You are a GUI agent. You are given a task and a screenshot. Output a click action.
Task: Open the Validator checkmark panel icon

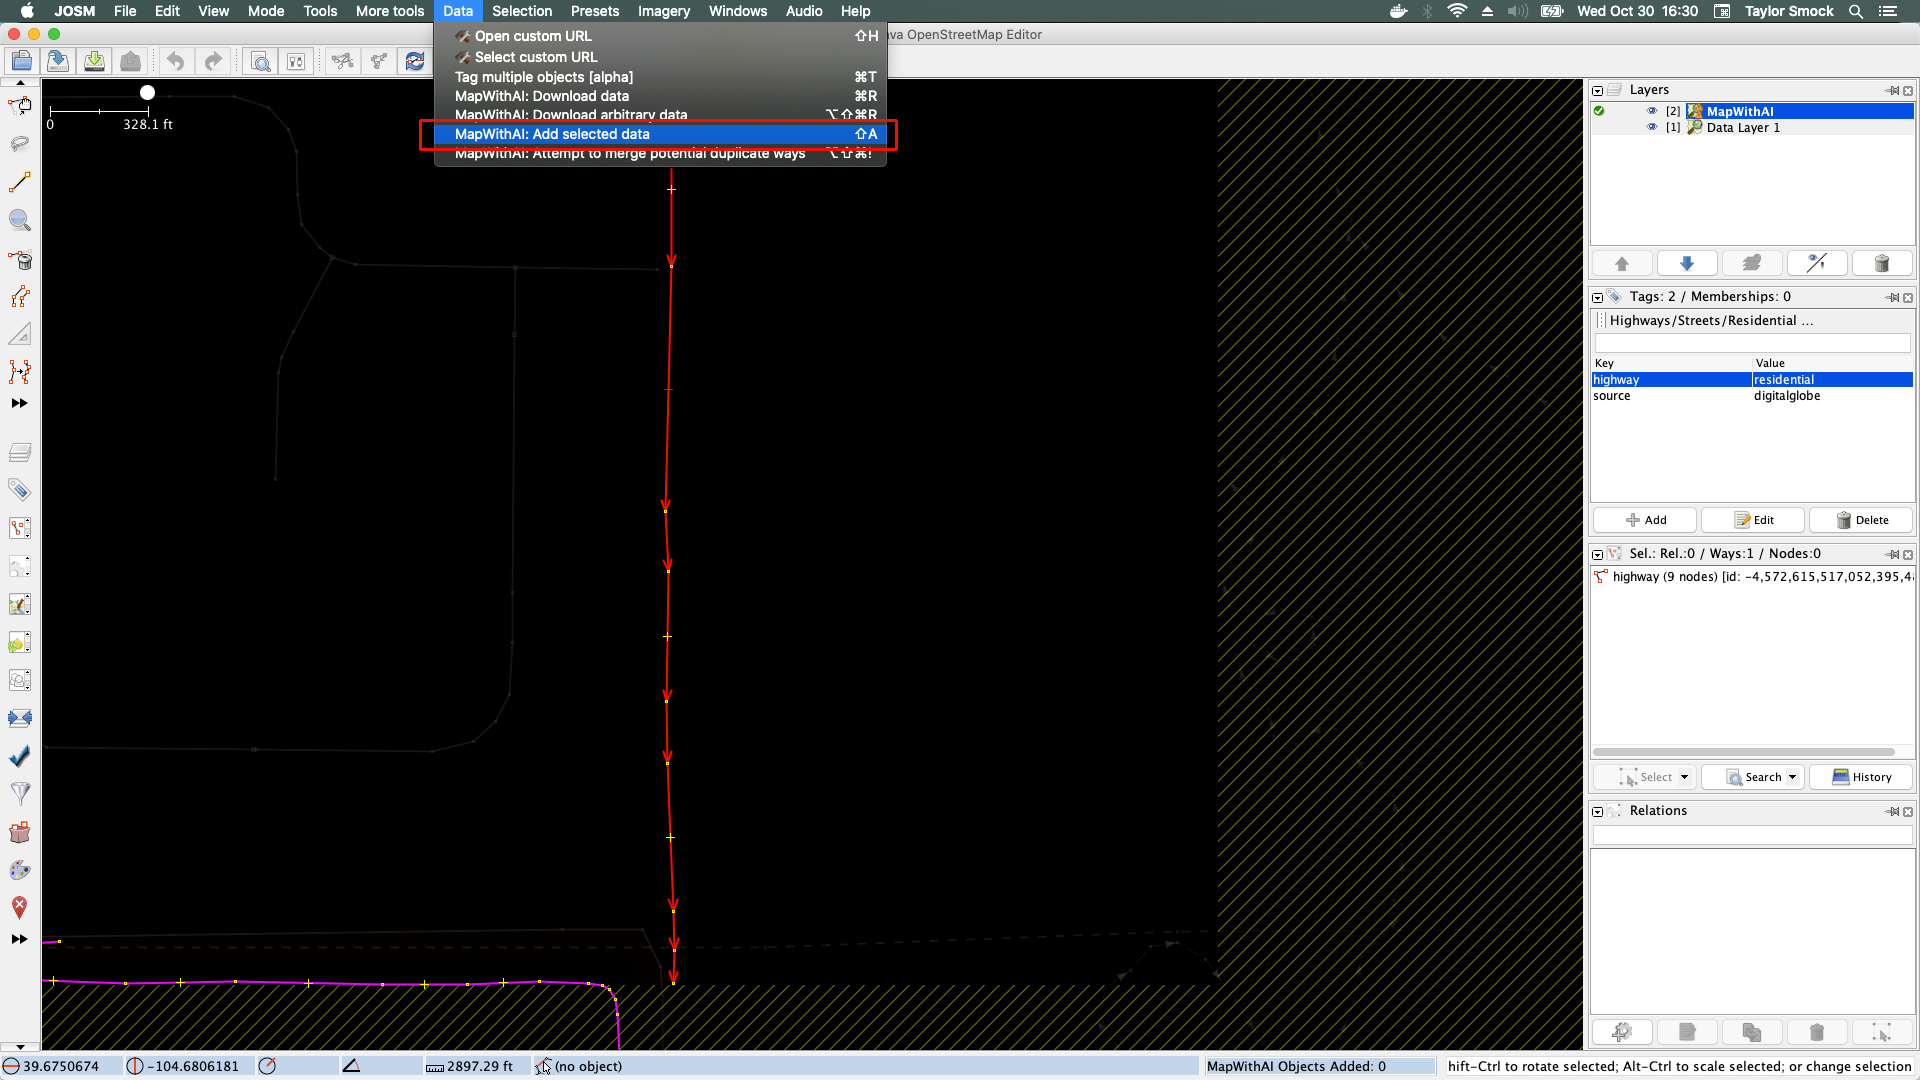[20, 756]
